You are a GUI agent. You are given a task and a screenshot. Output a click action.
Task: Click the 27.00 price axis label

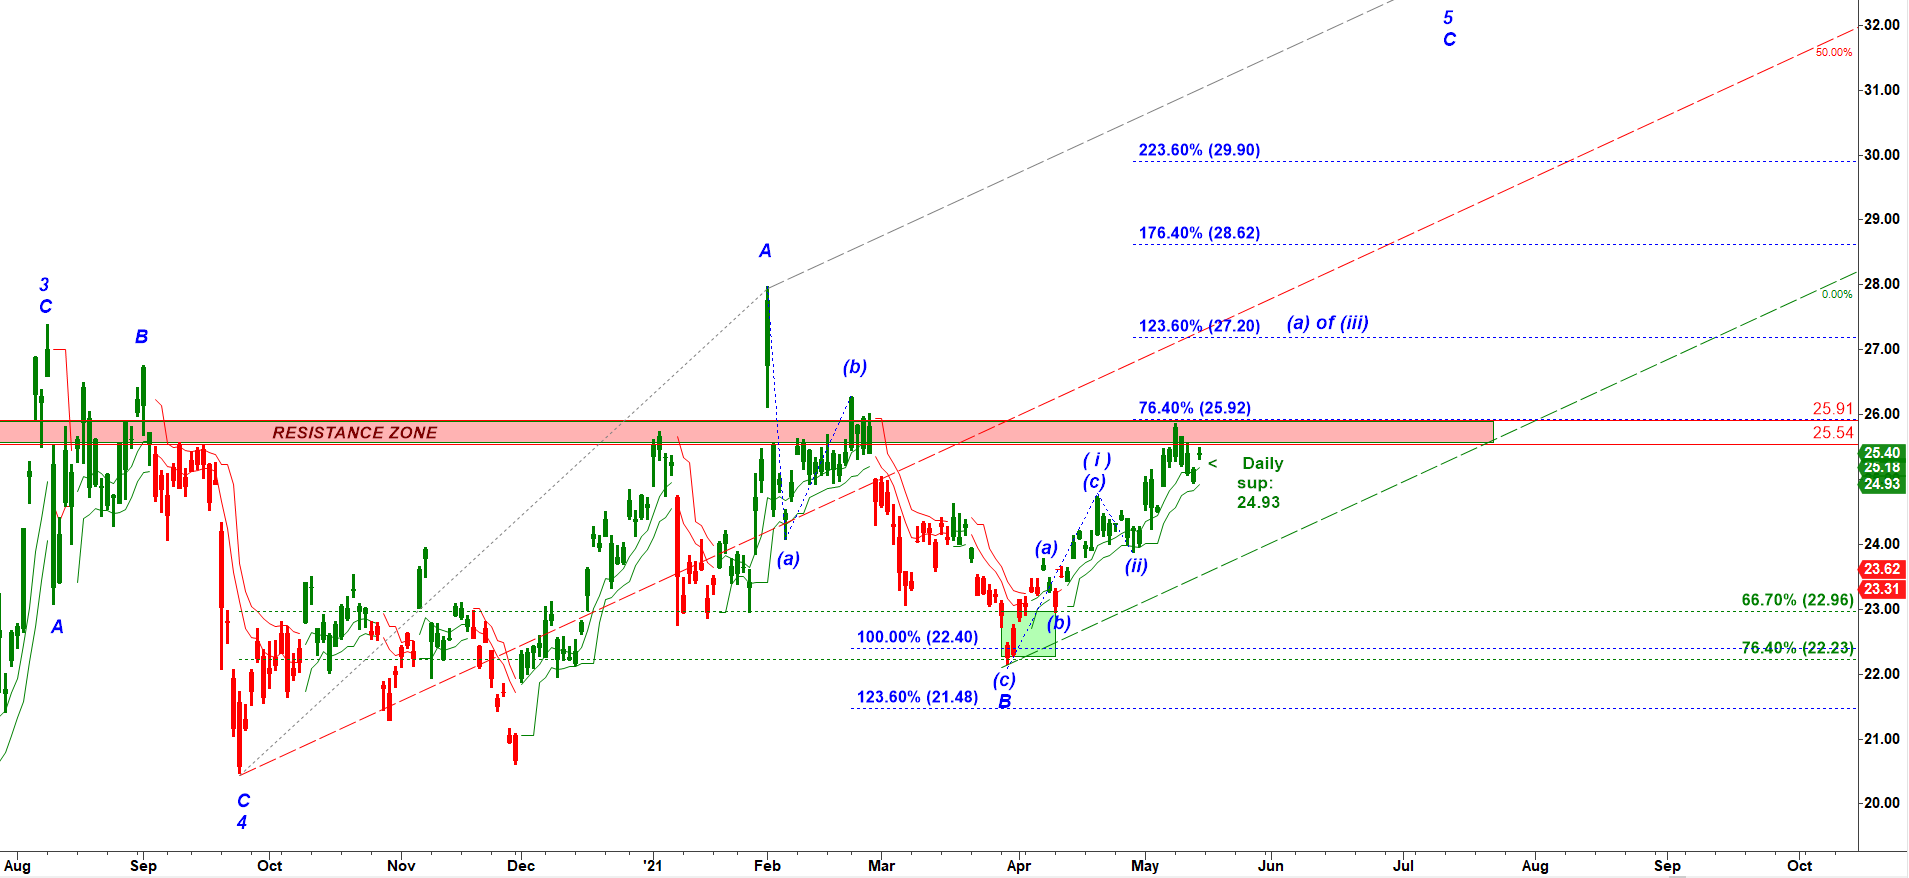(1881, 349)
